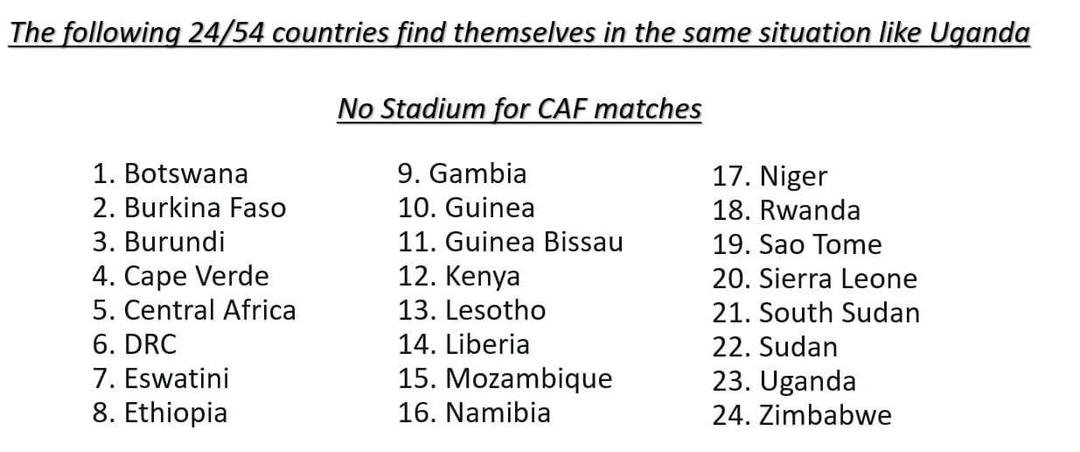The height and width of the screenshot is (452, 1080).
Task: Click the Guinea Bissau entry
Action: click(x=510, y=242)
